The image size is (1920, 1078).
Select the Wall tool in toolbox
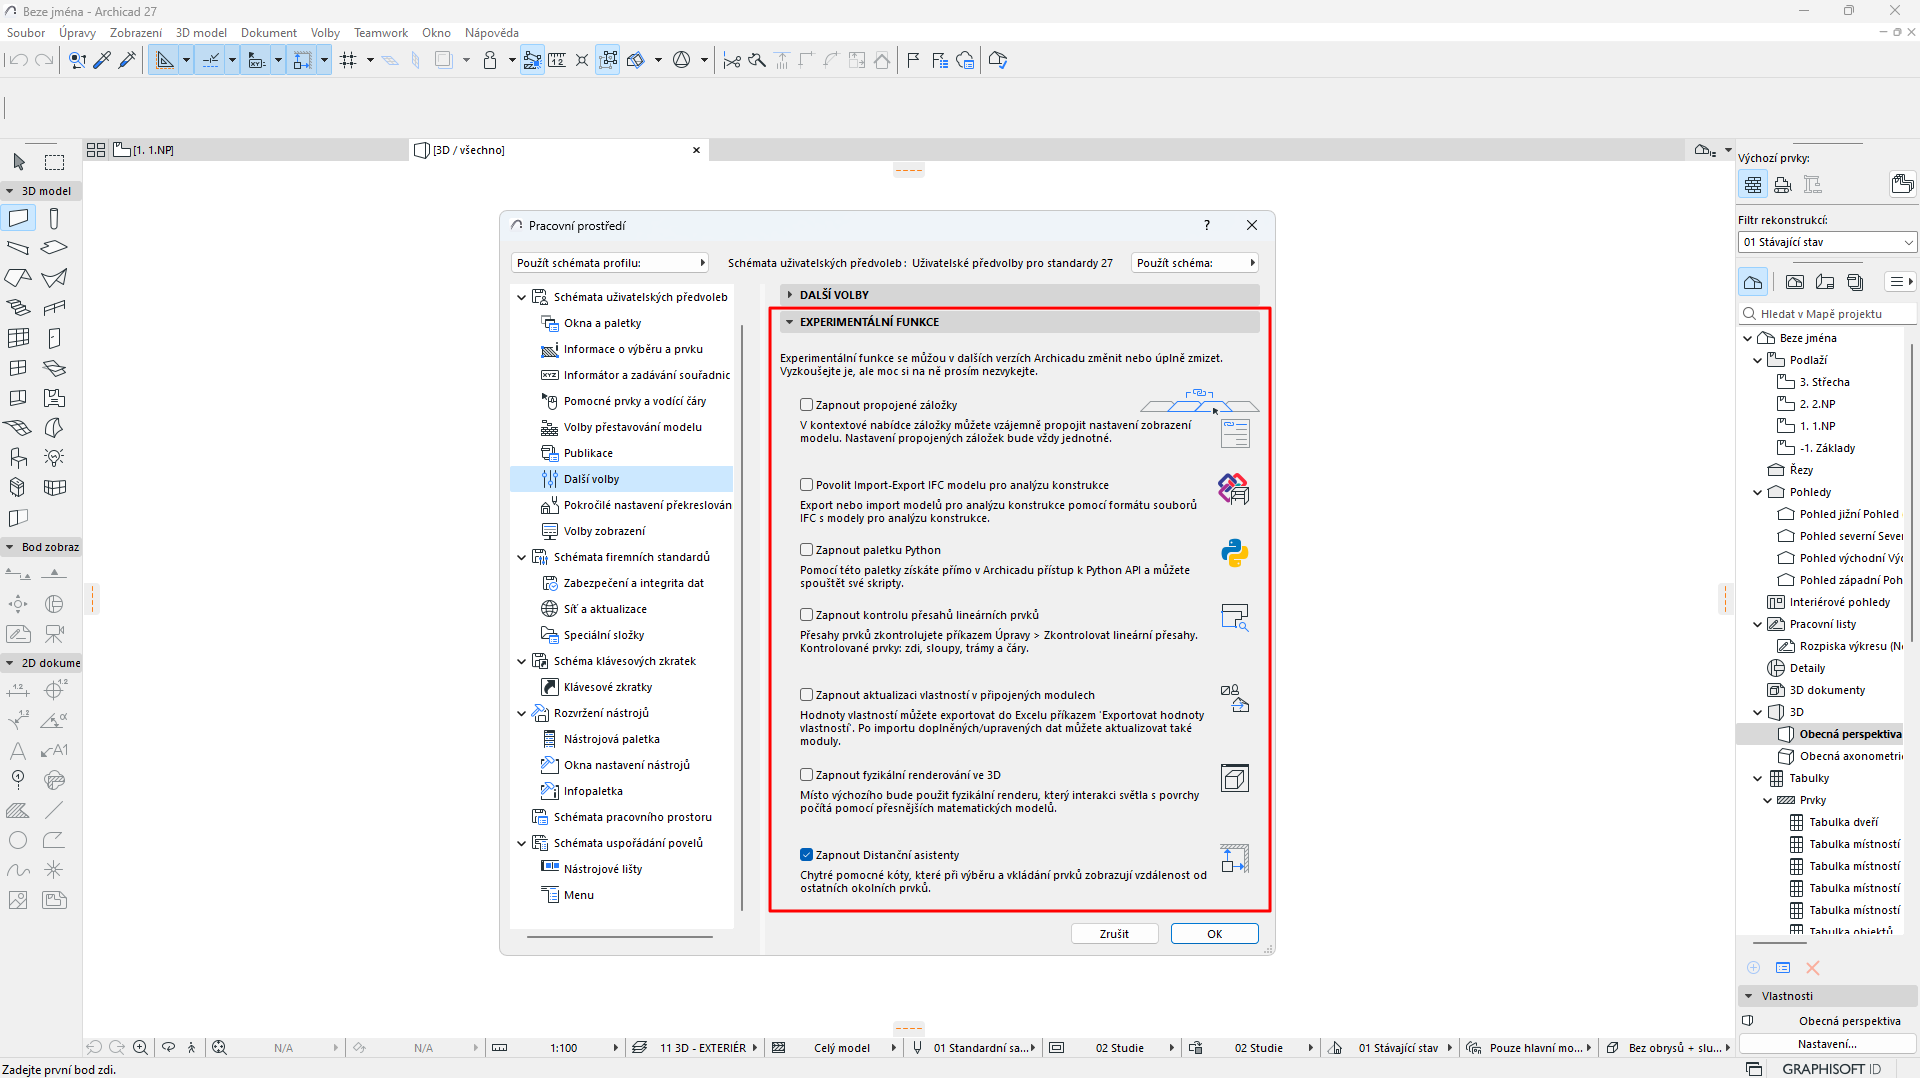click(x=19, y=218)
